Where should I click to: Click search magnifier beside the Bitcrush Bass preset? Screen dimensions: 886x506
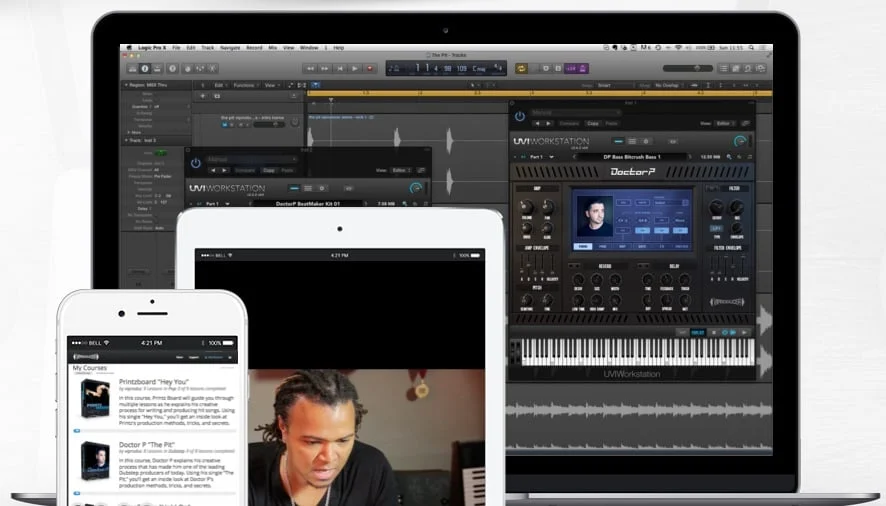729,157
